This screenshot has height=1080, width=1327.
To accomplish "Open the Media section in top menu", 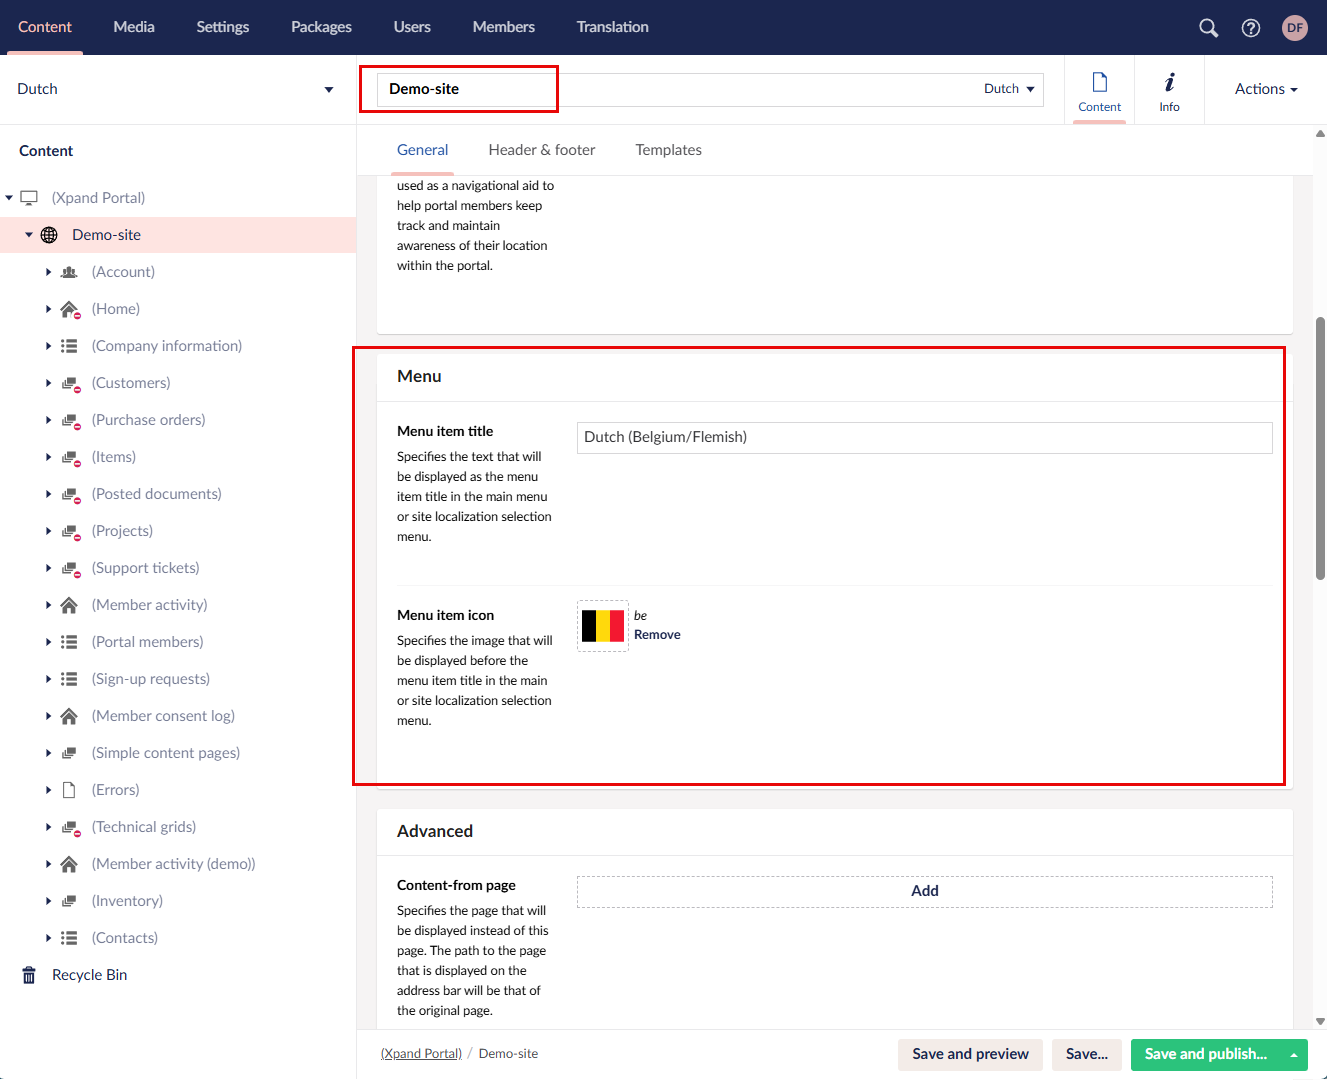I will click(134, 27).
